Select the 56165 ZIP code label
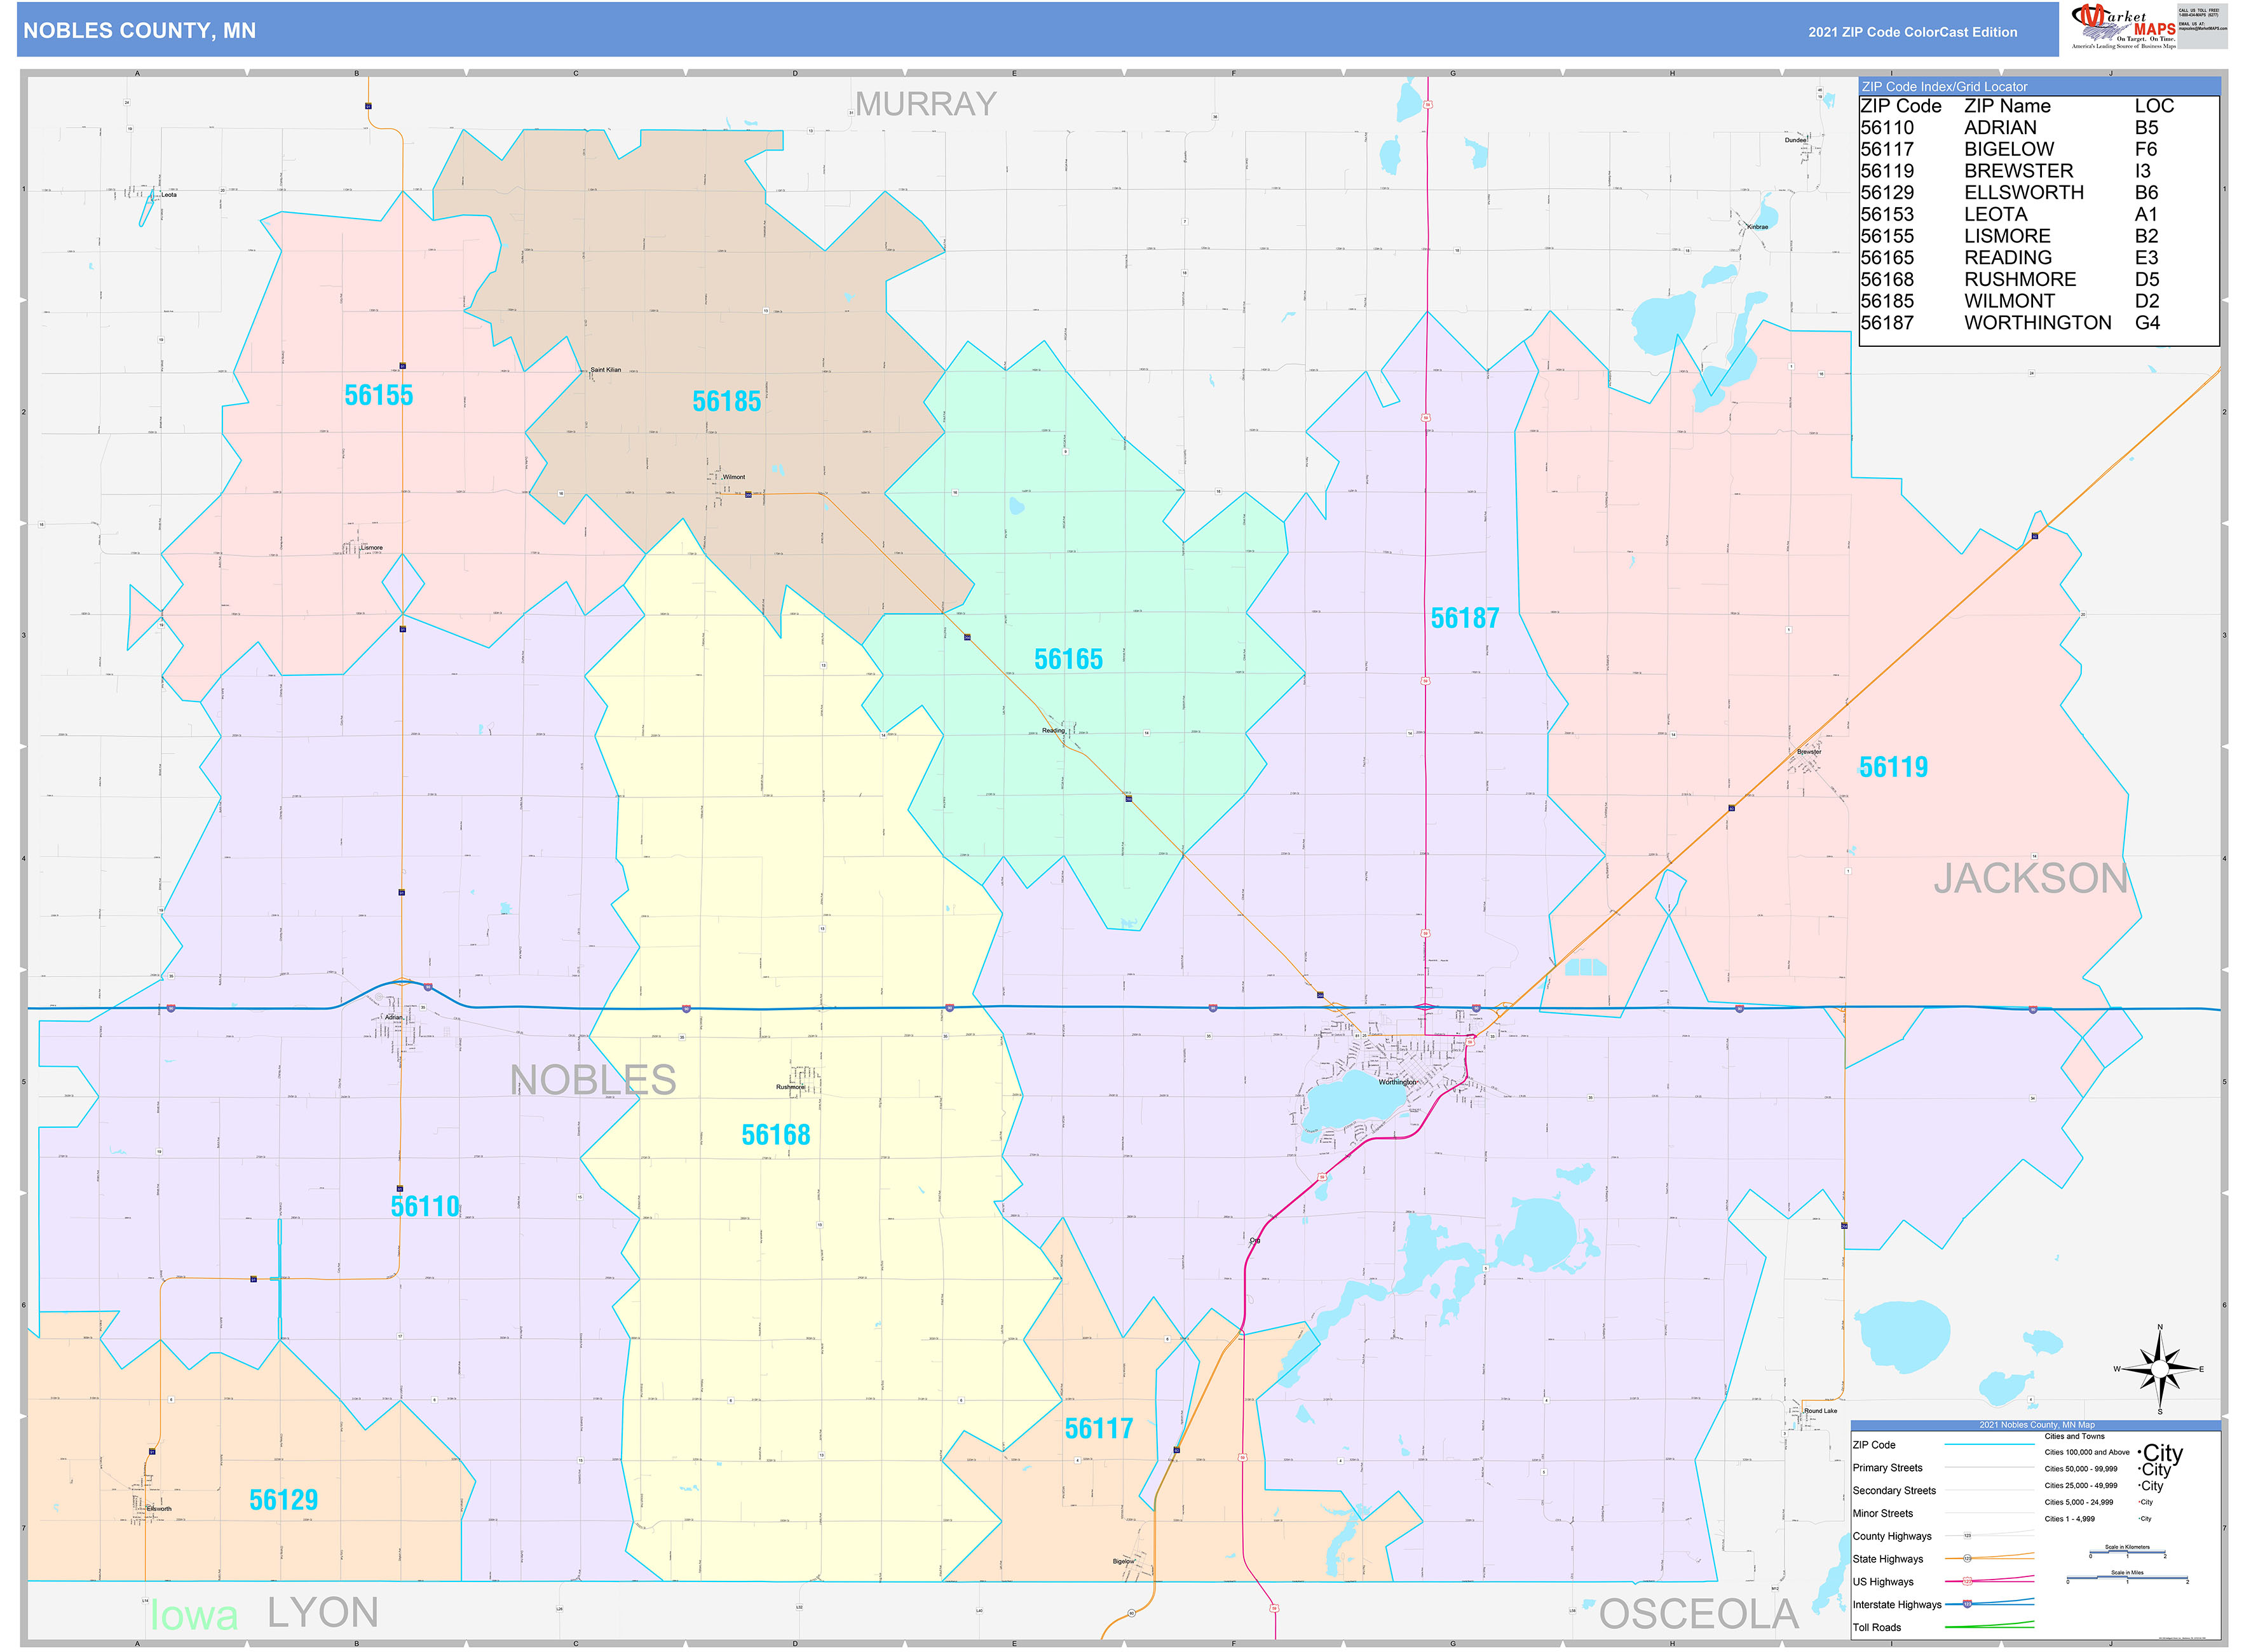This screenshot has height=1652, width=2244. tap(1068, 659)
